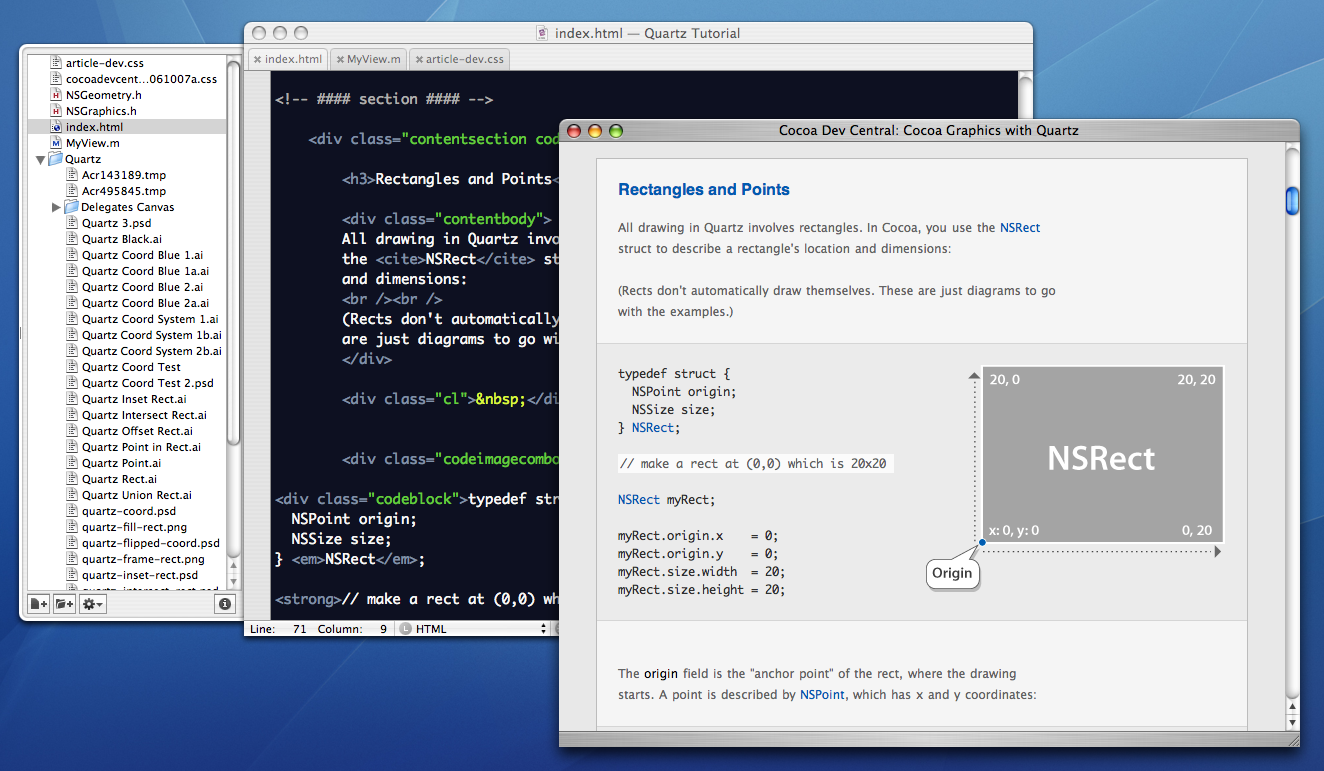Click the NSGraphics.h header file icon

[x=57, y=111]
